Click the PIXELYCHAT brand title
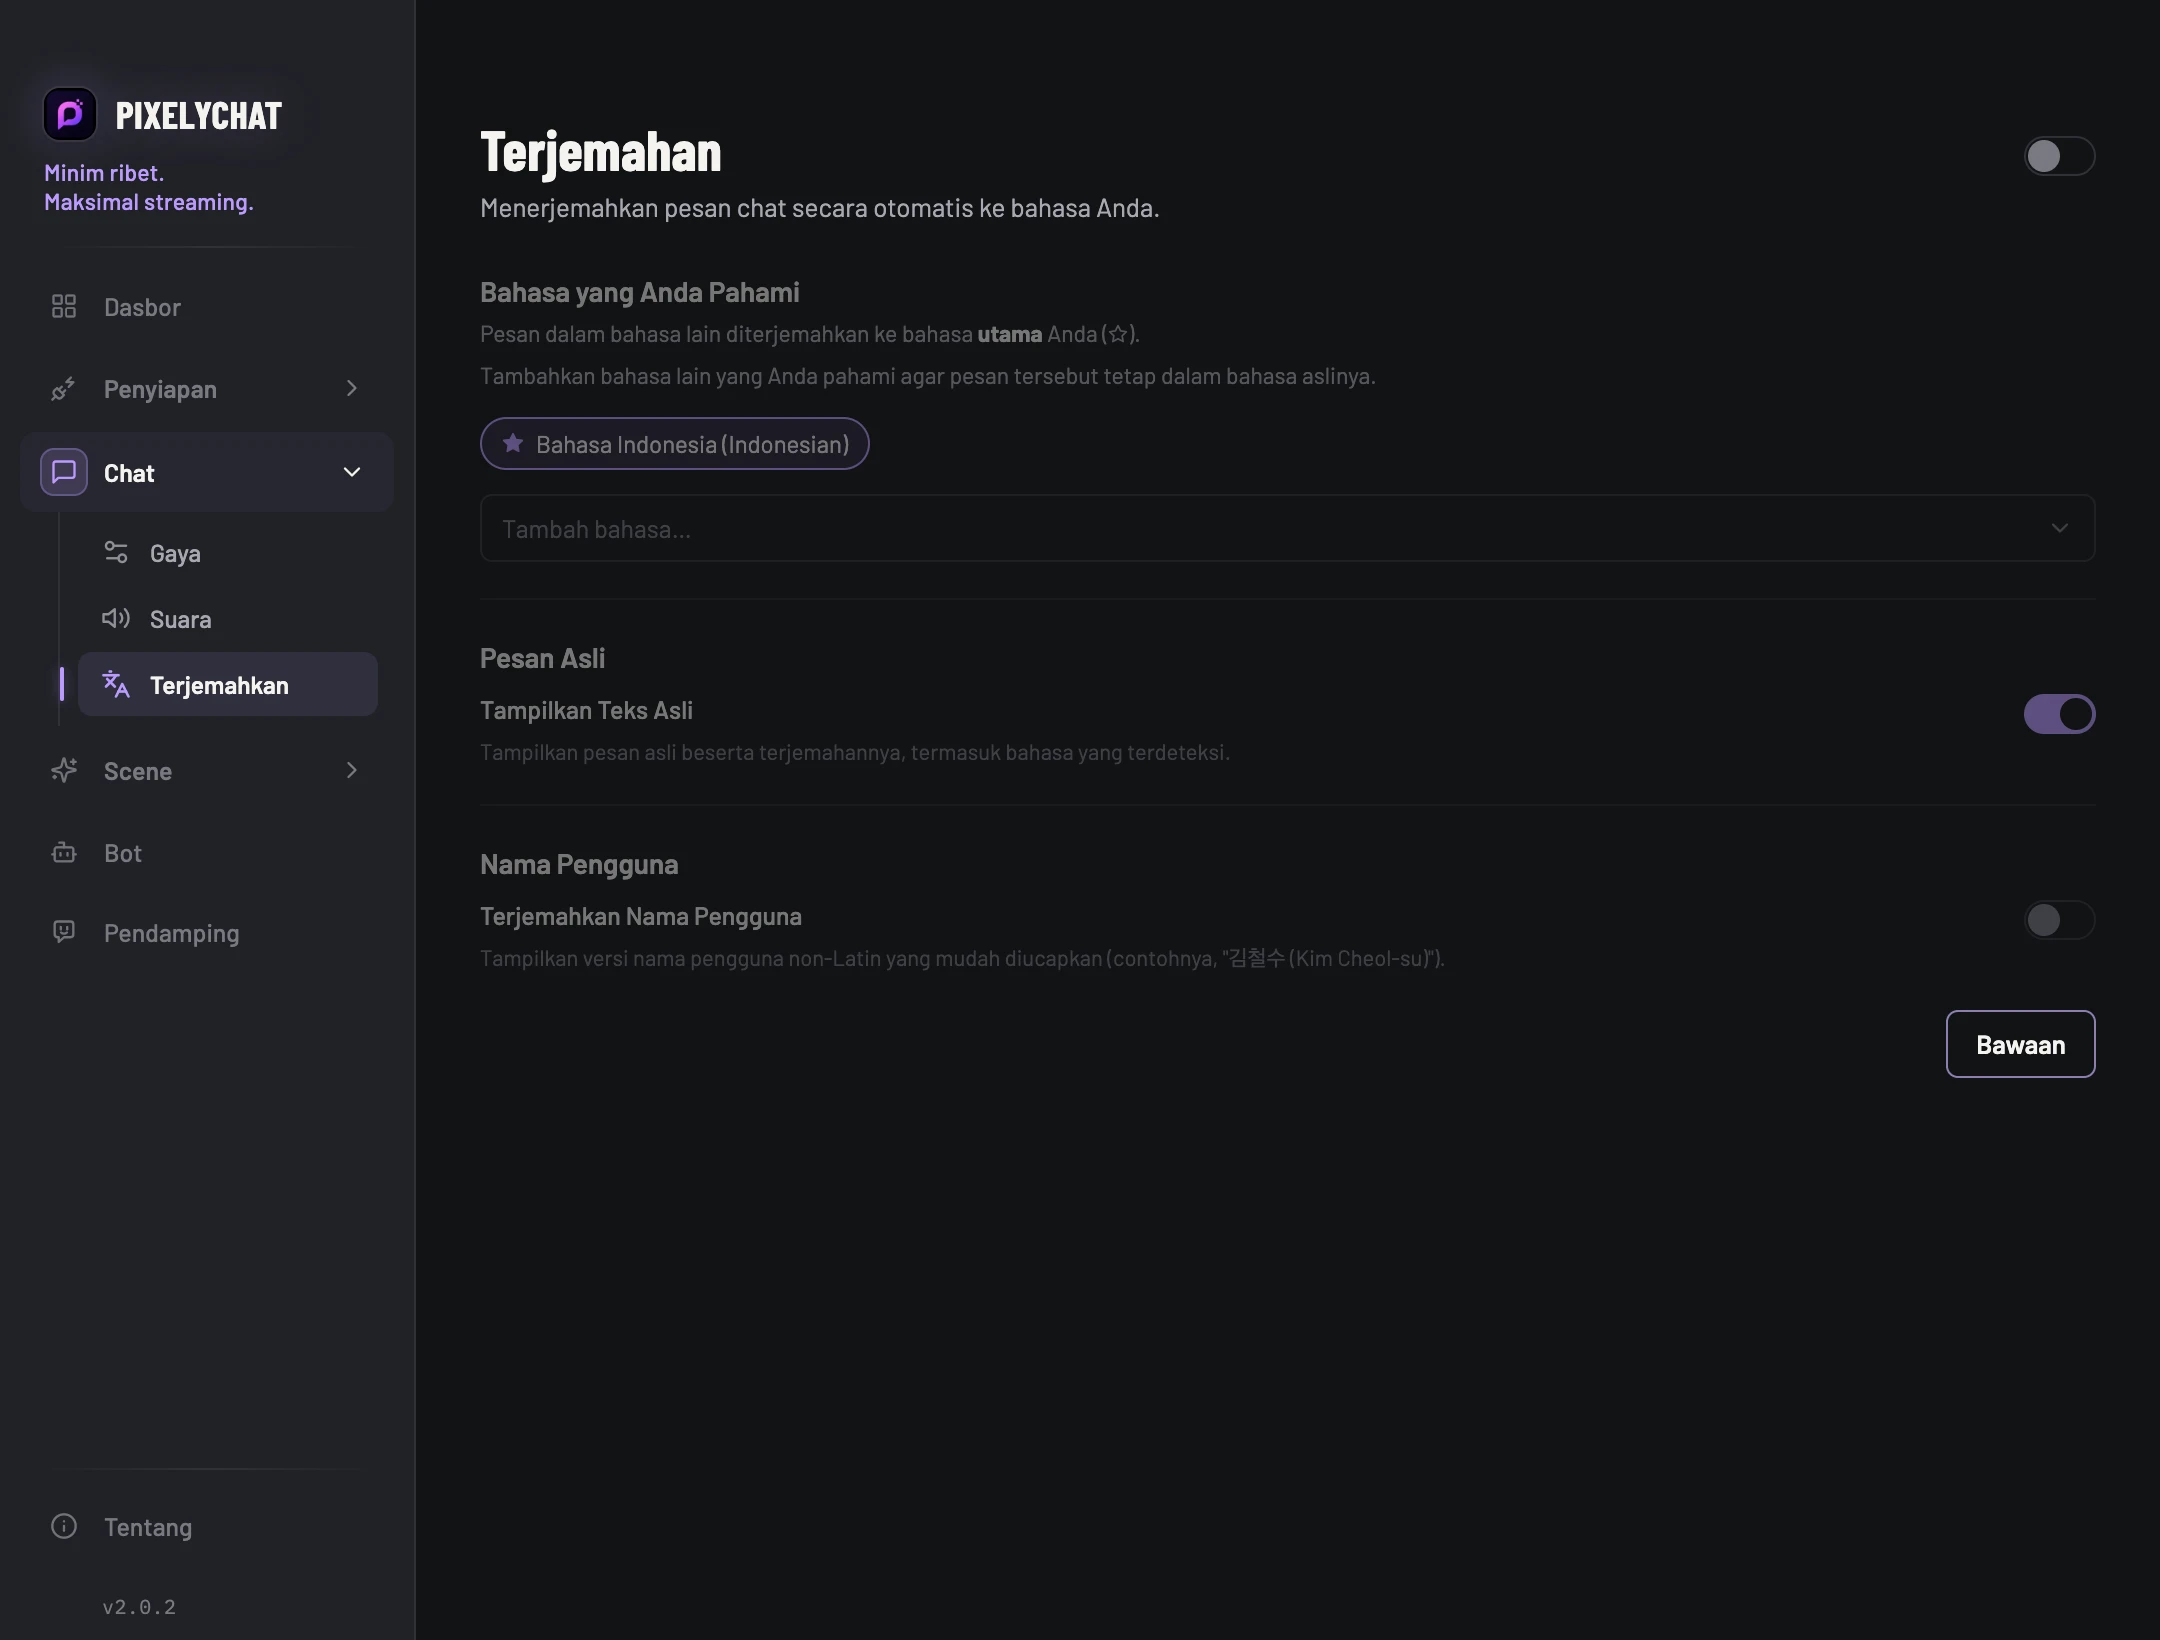 pyautogui.click(x=199, y=116)
